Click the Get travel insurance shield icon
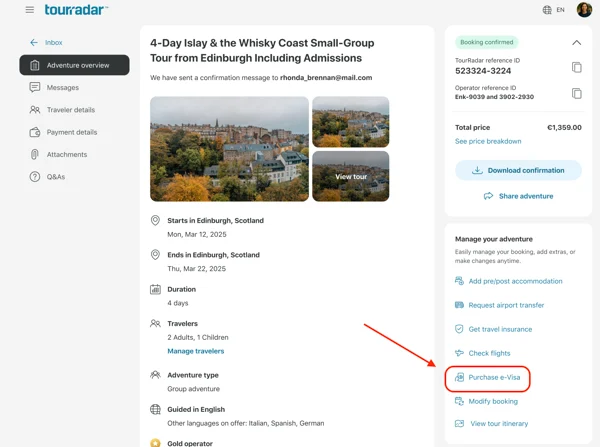The width and height of the screenshot is (600, 447). (x=459, y=329)
